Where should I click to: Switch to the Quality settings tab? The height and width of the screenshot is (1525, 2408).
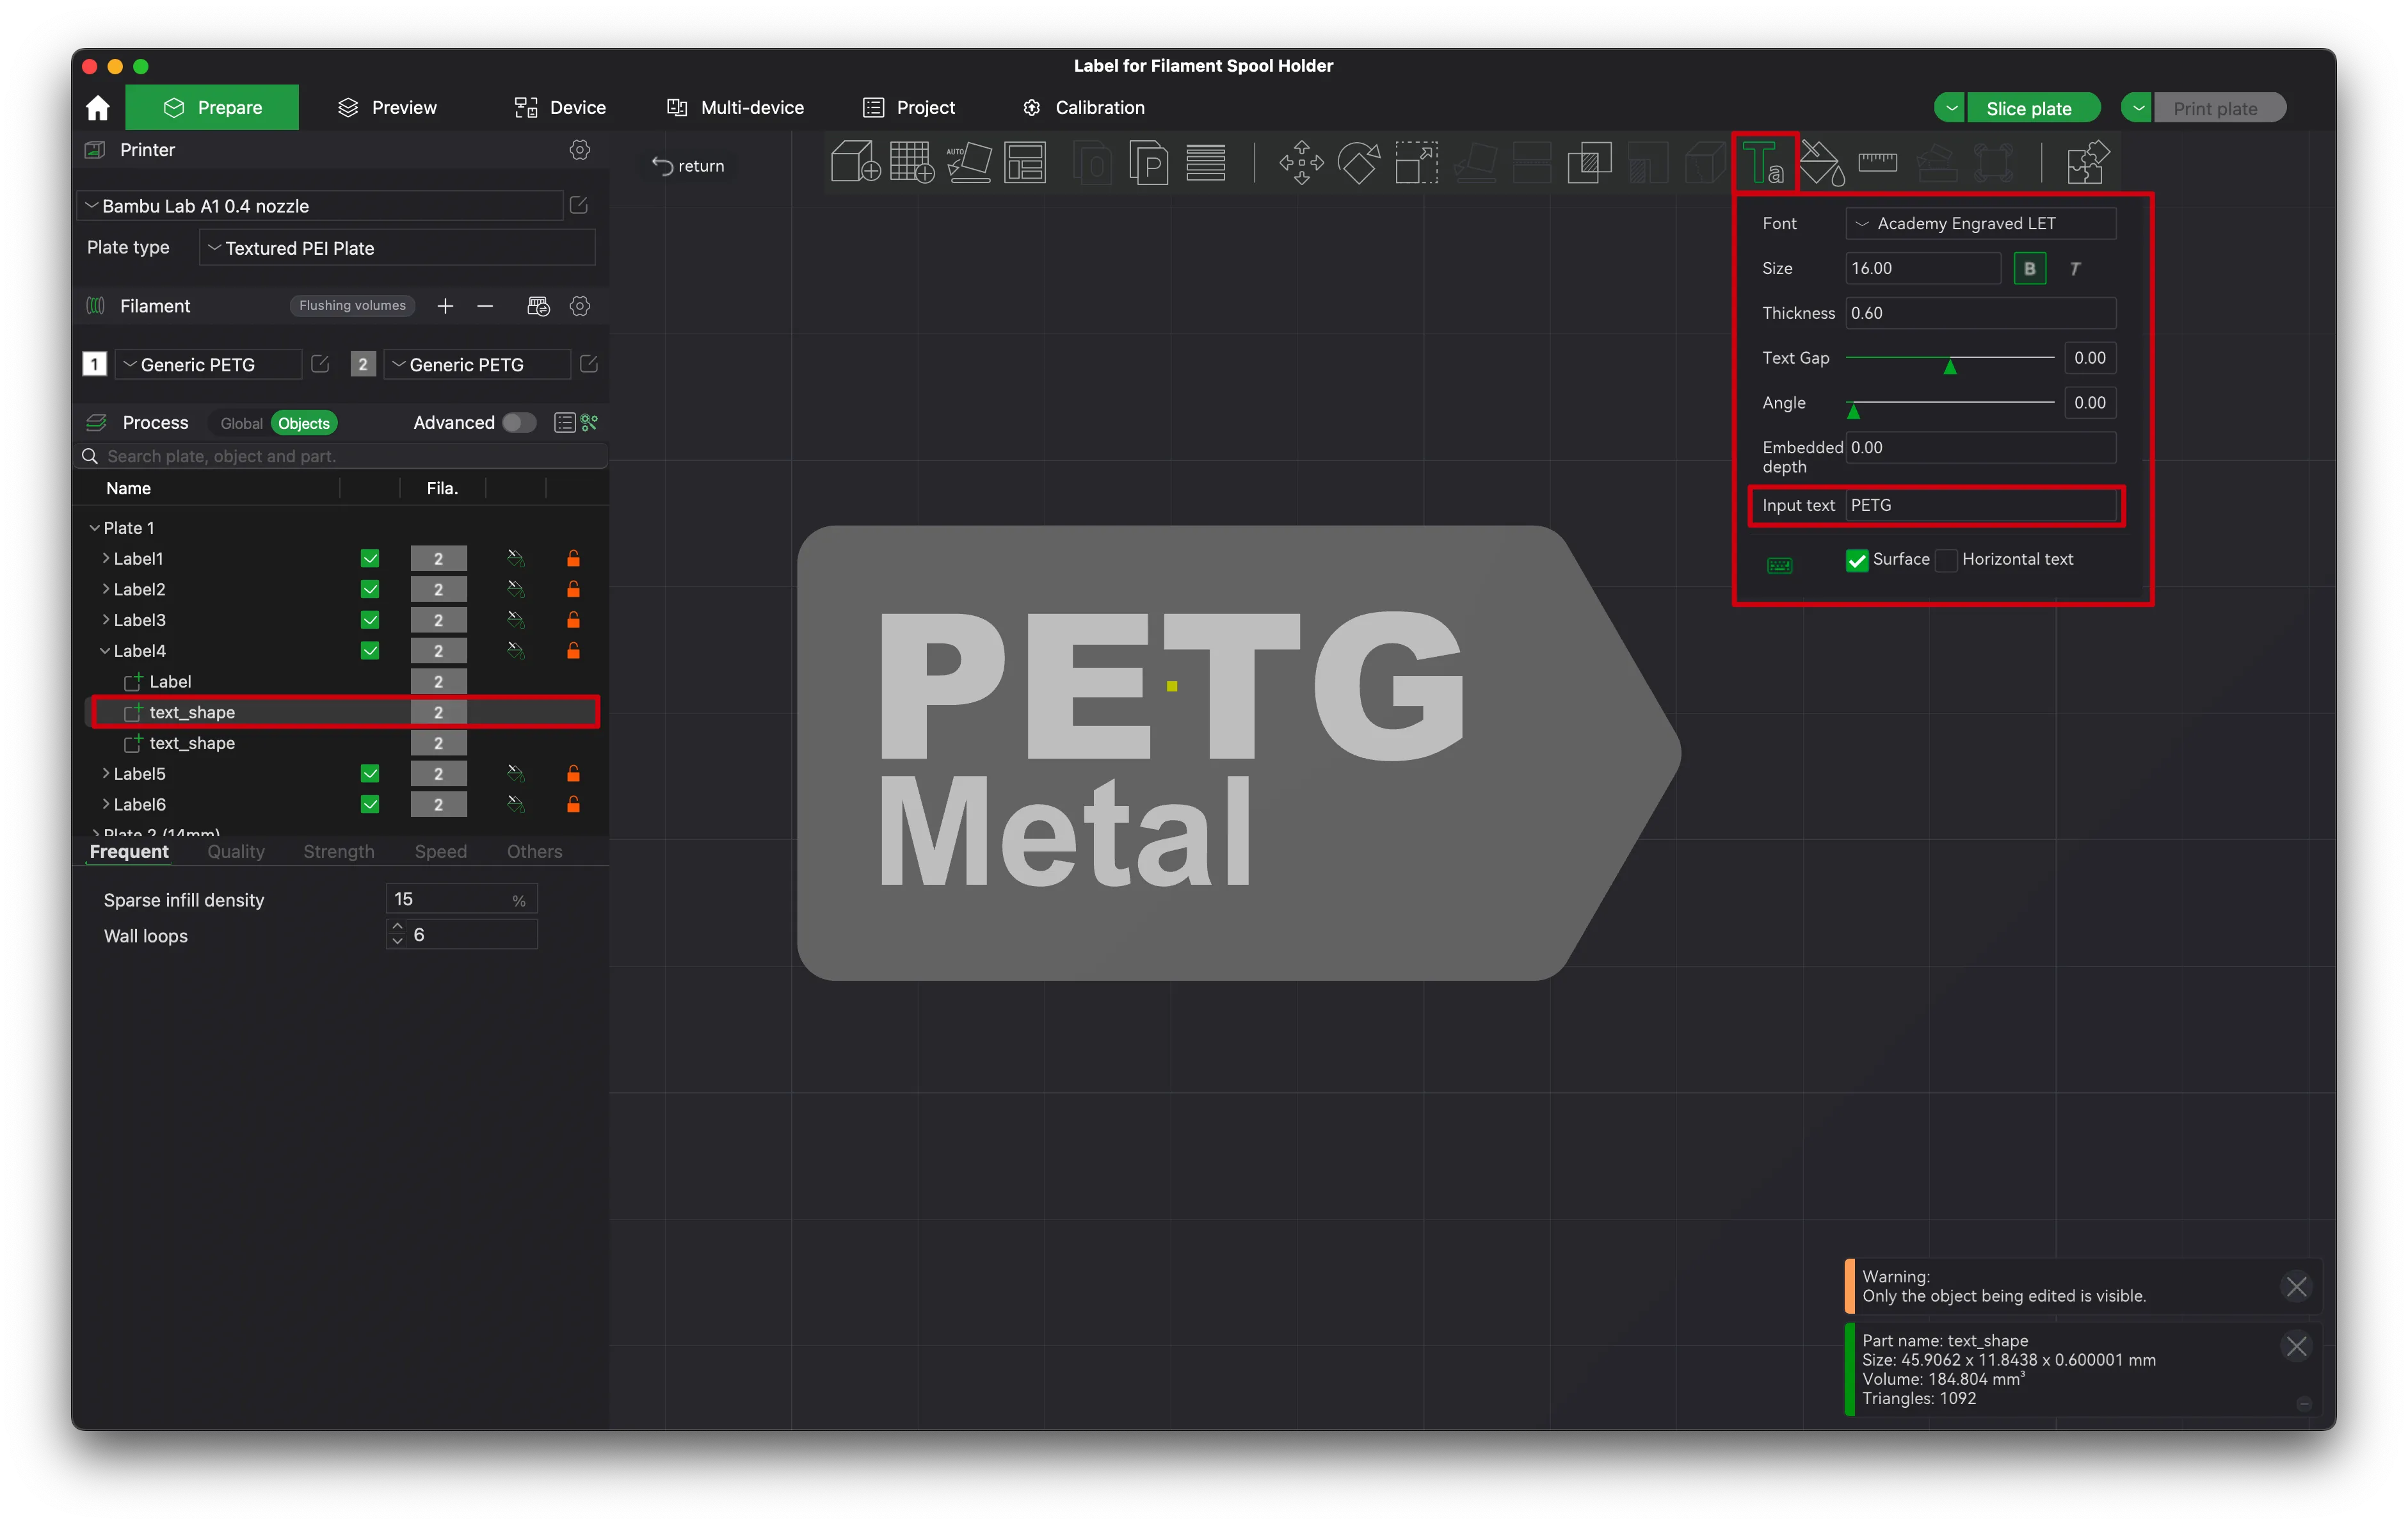click(x=236, y=851)
